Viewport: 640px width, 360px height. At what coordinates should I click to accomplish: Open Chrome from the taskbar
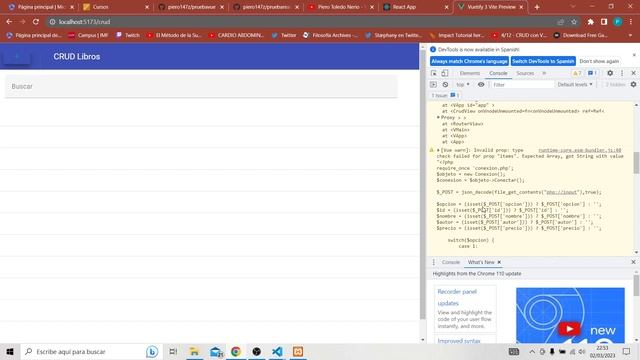(236, 351)
